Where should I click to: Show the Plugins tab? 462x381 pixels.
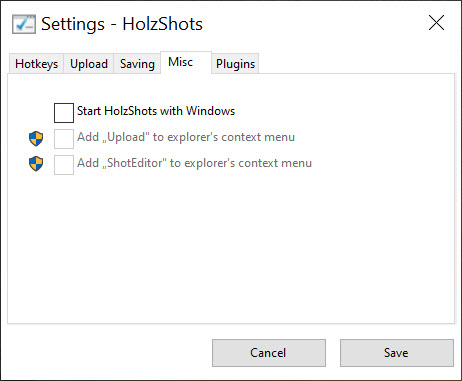point(235,64)
